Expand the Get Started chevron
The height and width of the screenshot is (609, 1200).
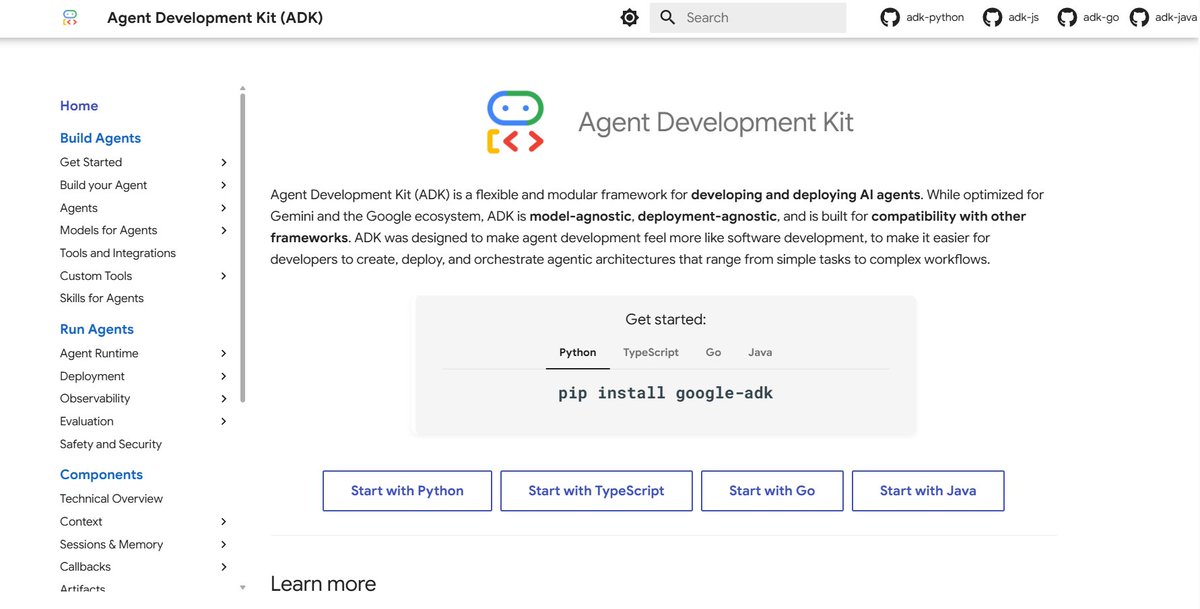coord(224,162)
